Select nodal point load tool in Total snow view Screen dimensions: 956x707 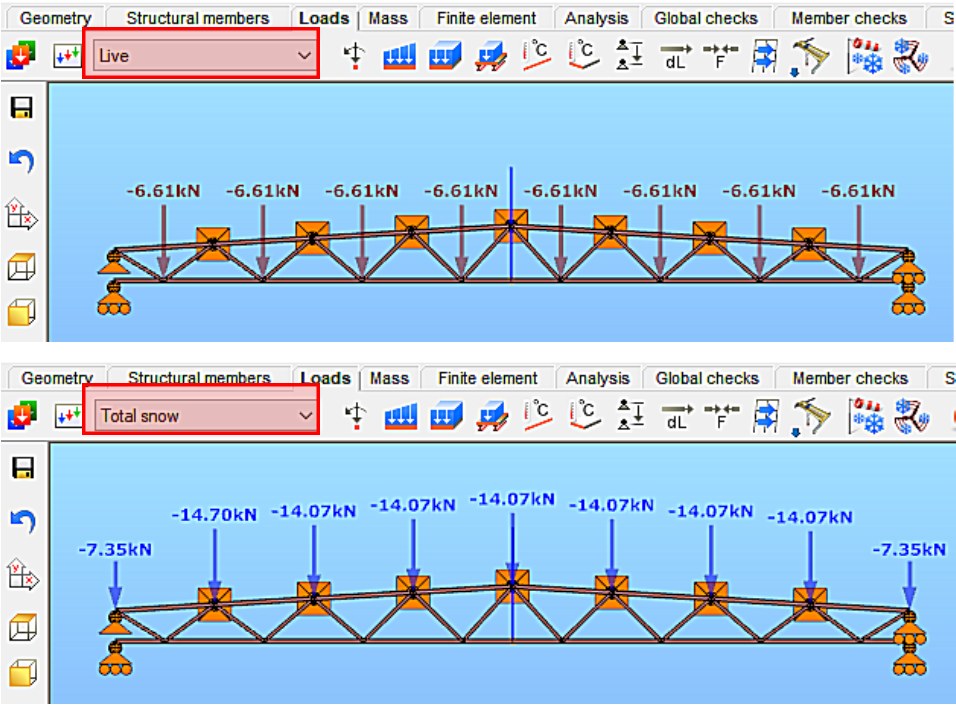[355, 416]
